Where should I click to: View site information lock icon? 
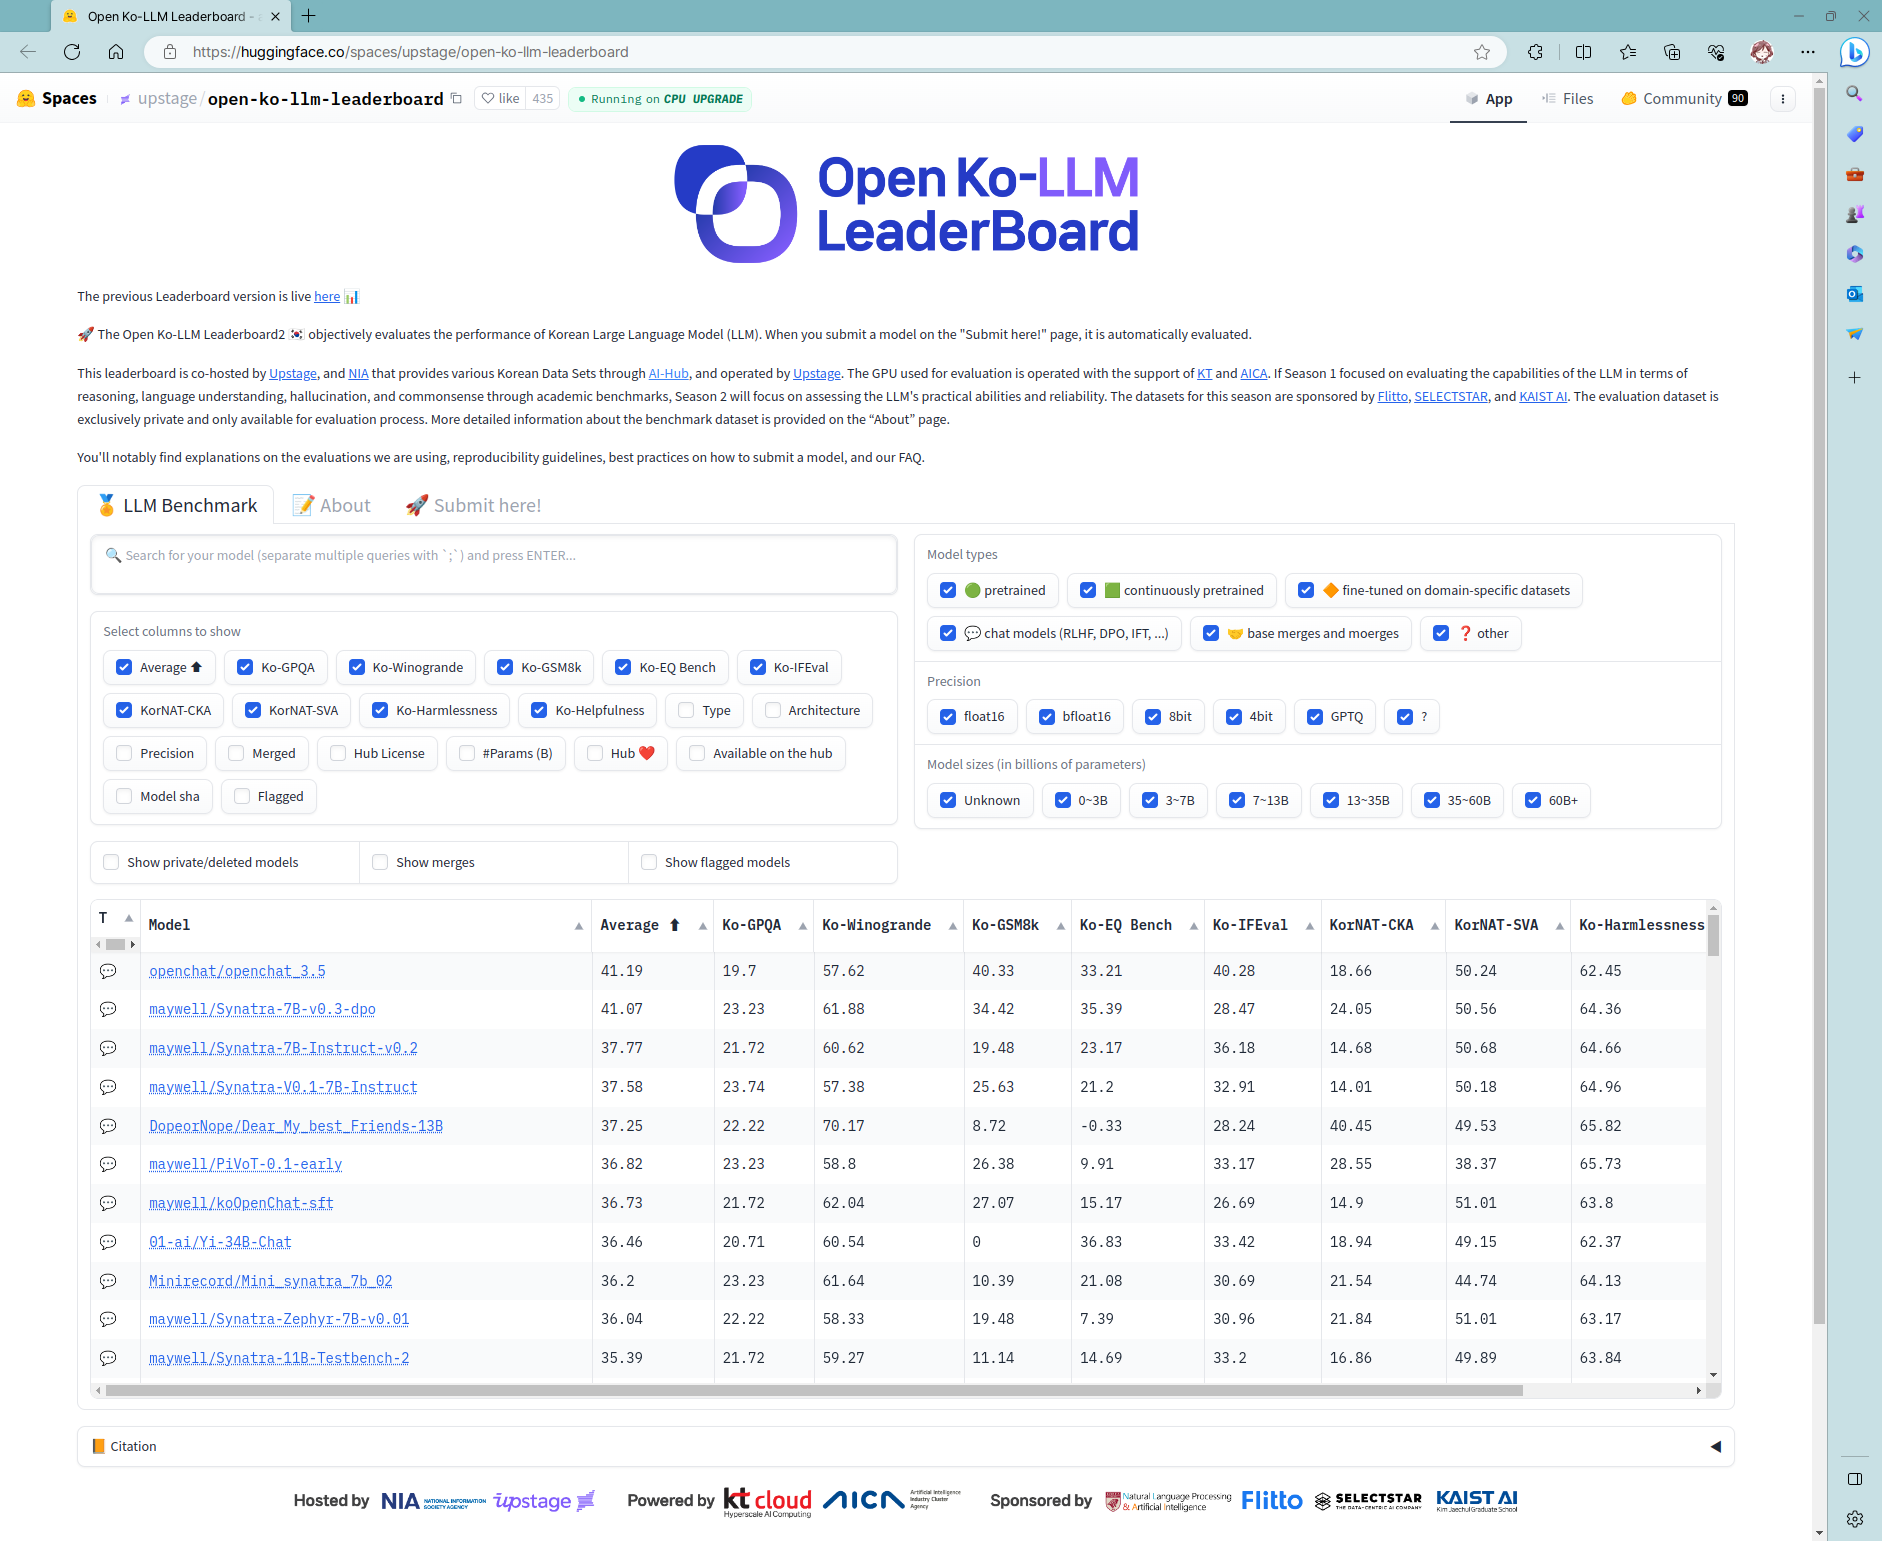170,52
